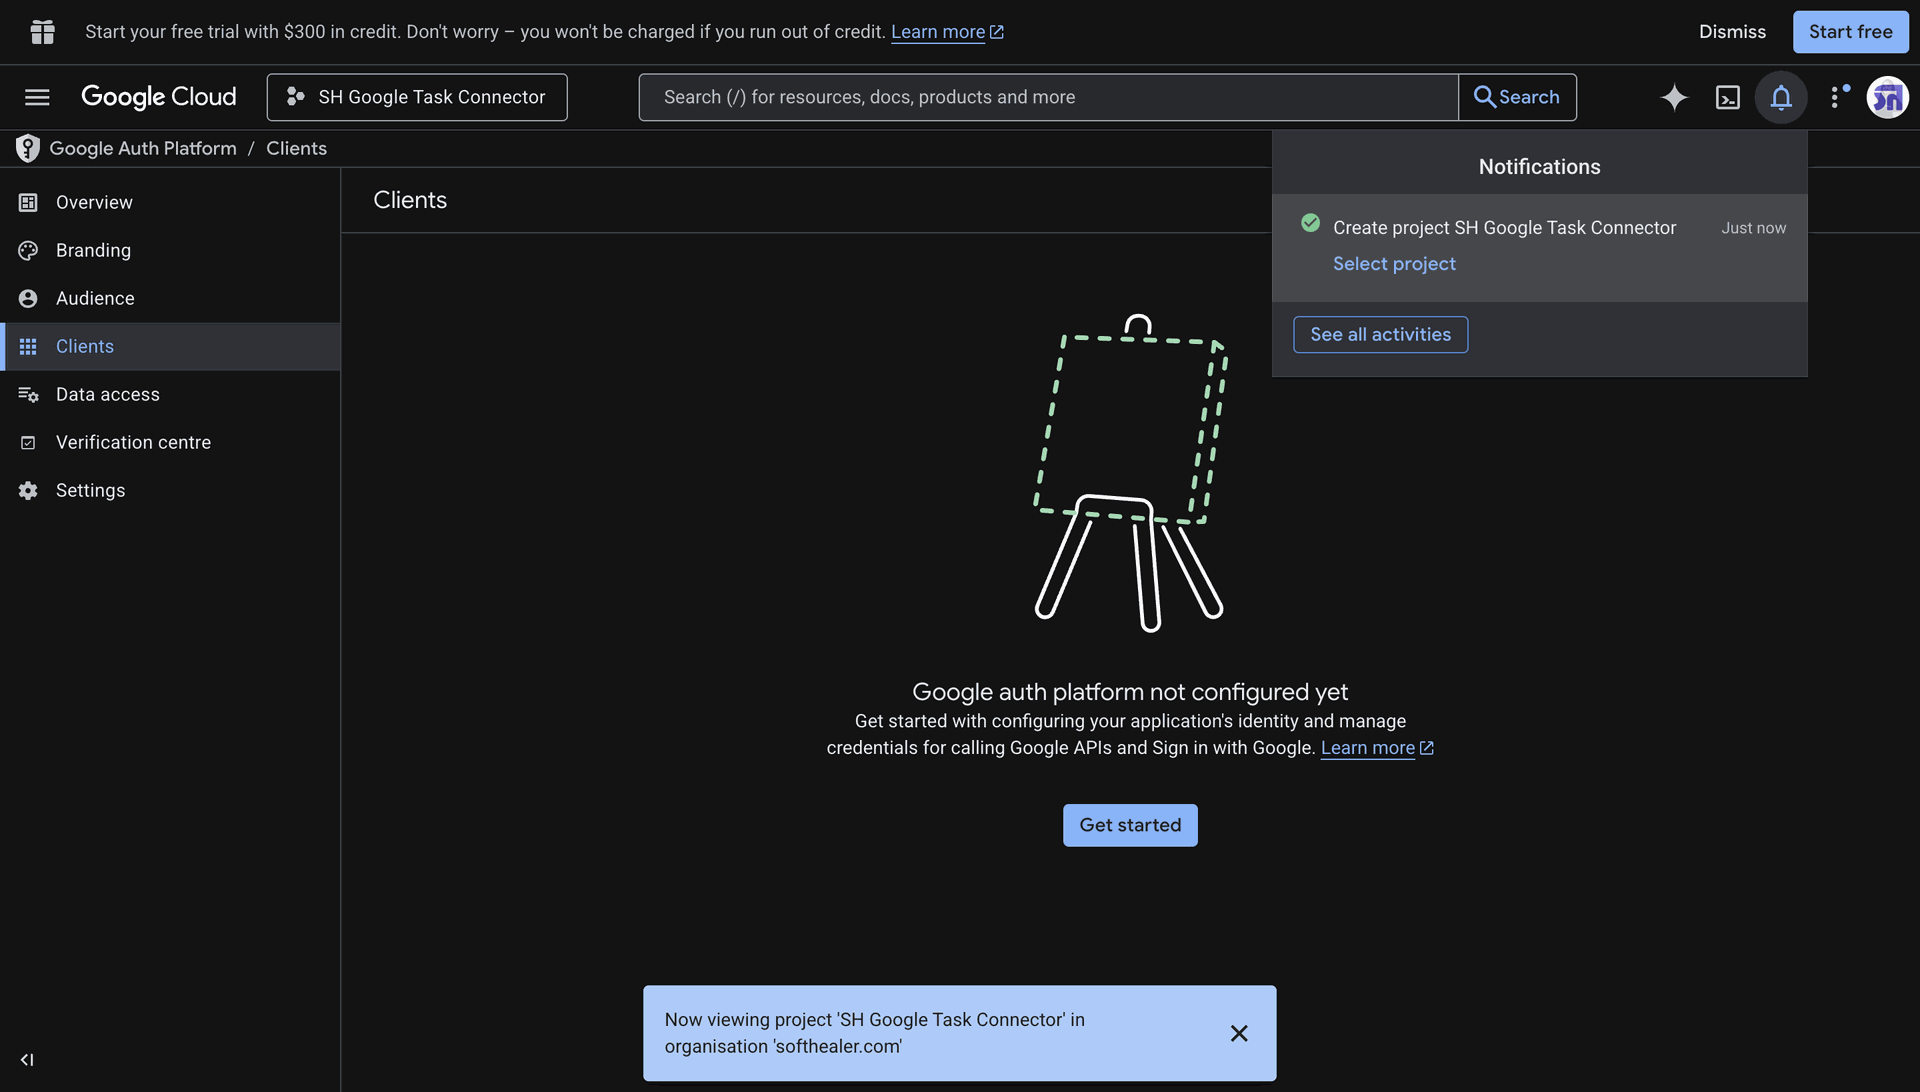Dismiss the free trial banner
1920x1092 pixels.
(x=1732, y=32)
